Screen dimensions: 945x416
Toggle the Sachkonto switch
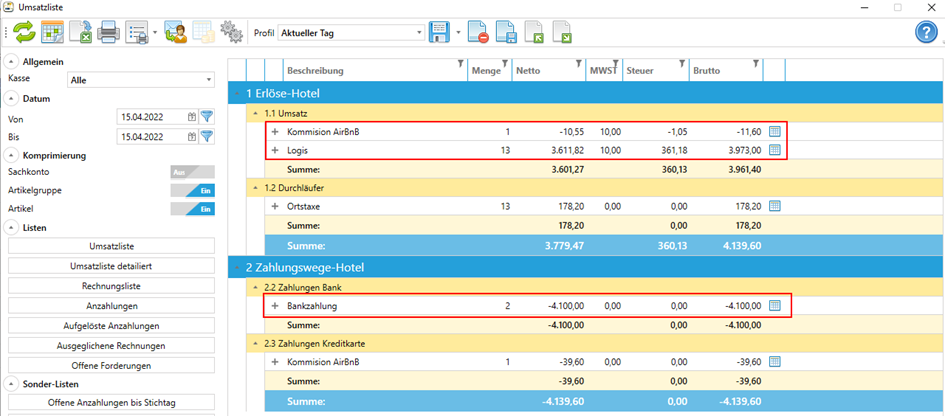(x=192, y=172)
